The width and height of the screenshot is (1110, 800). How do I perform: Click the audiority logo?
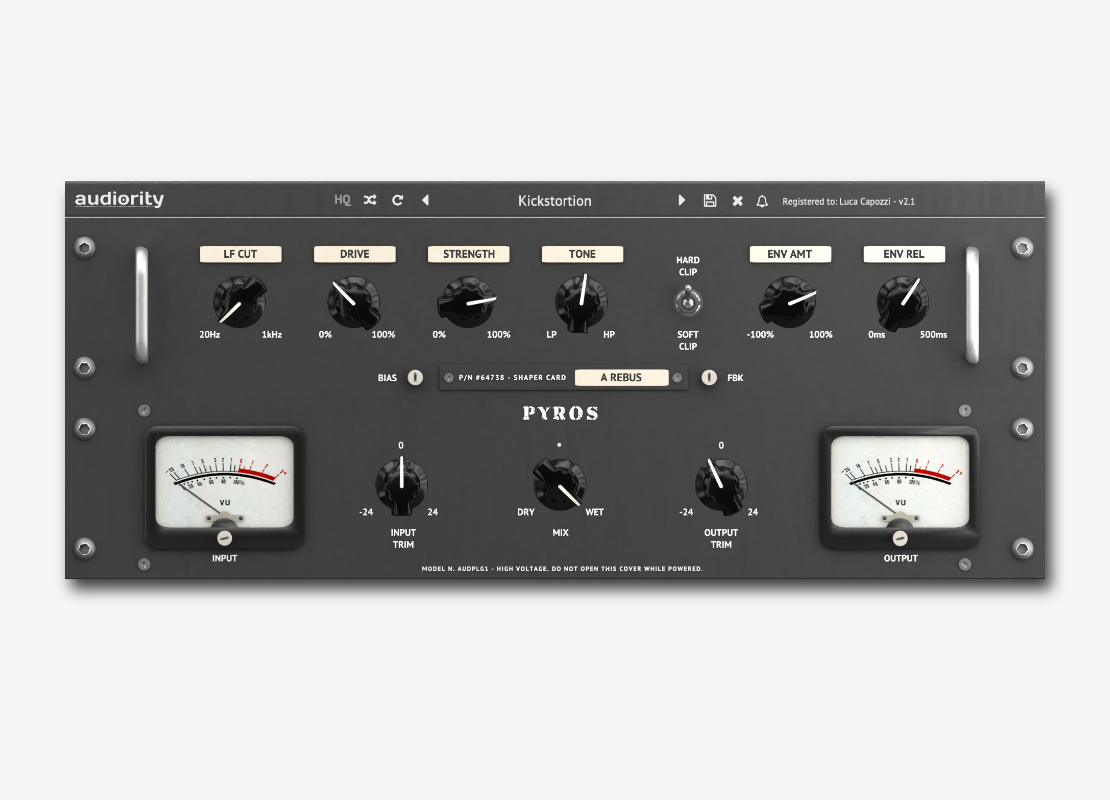coord(120,199)
